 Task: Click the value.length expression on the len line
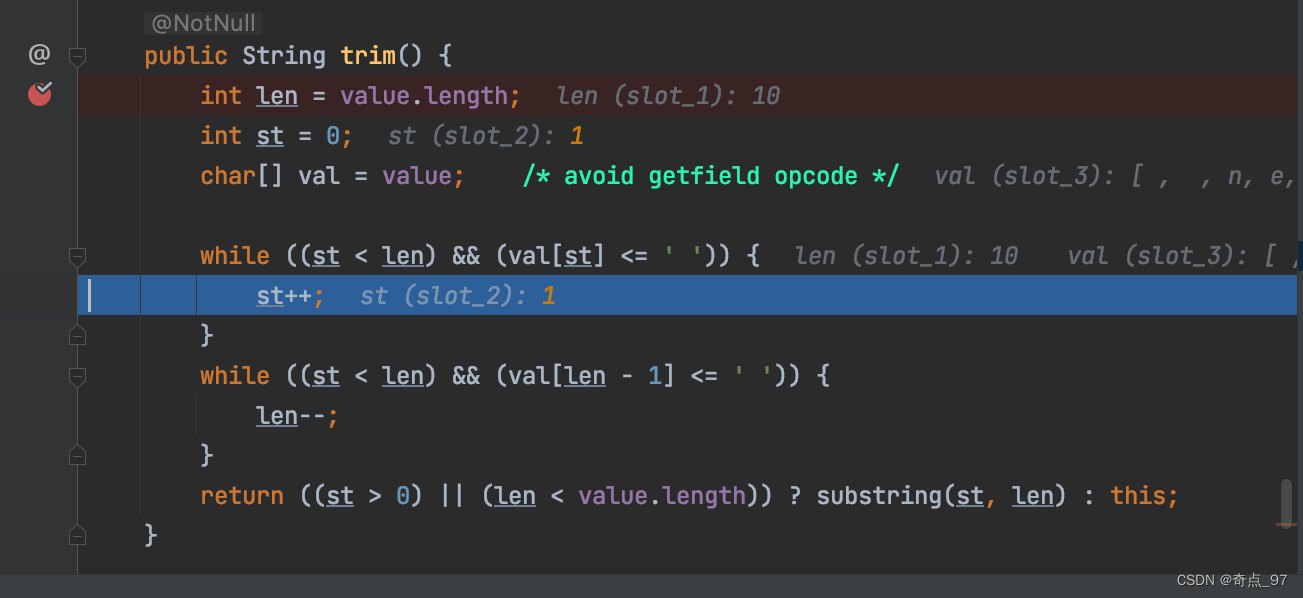(429, 95)
